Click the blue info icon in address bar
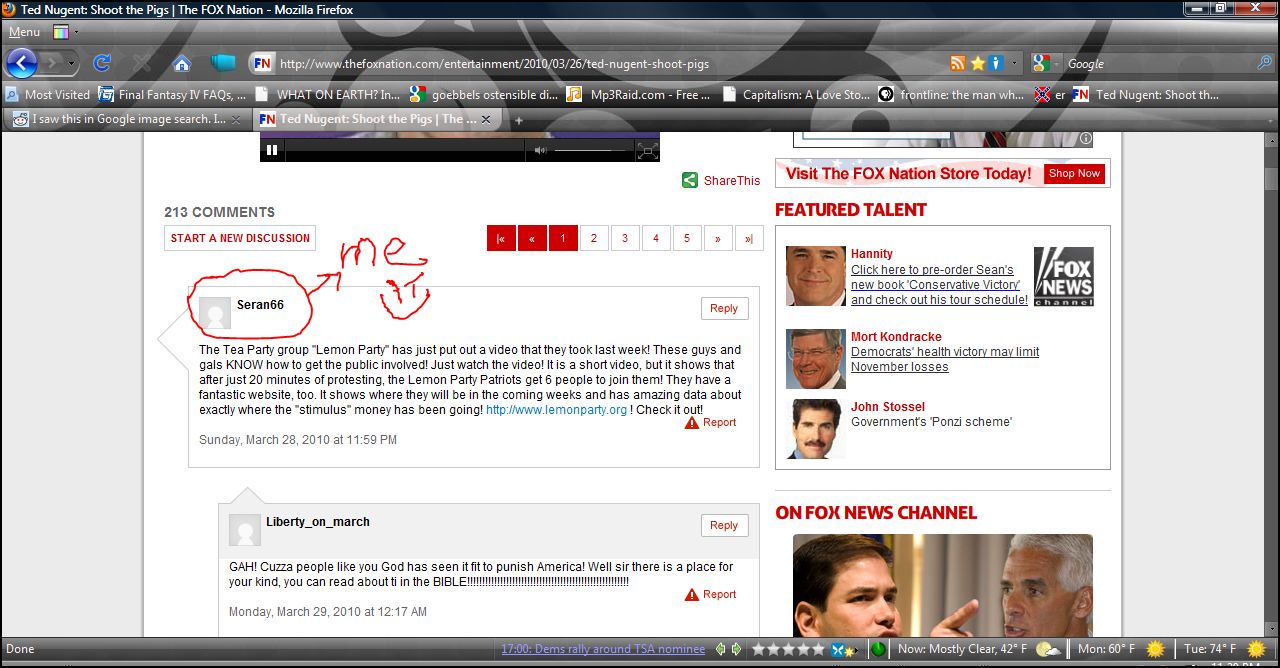The image size is (1280, 668). click(x=996, y=63)
